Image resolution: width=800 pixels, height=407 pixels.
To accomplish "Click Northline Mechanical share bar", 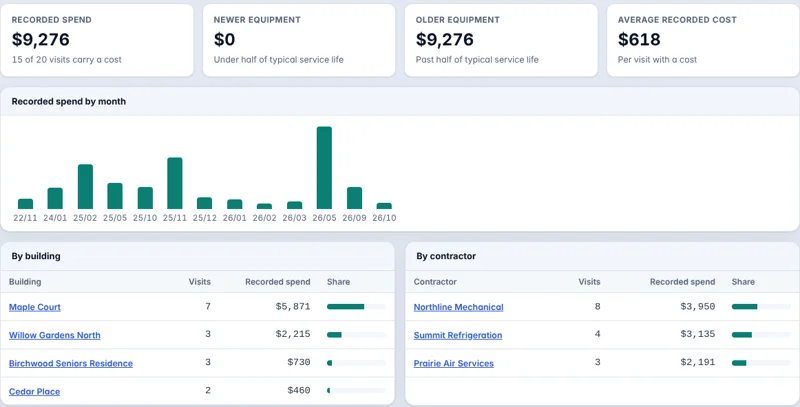I will [x=761, y=307].
